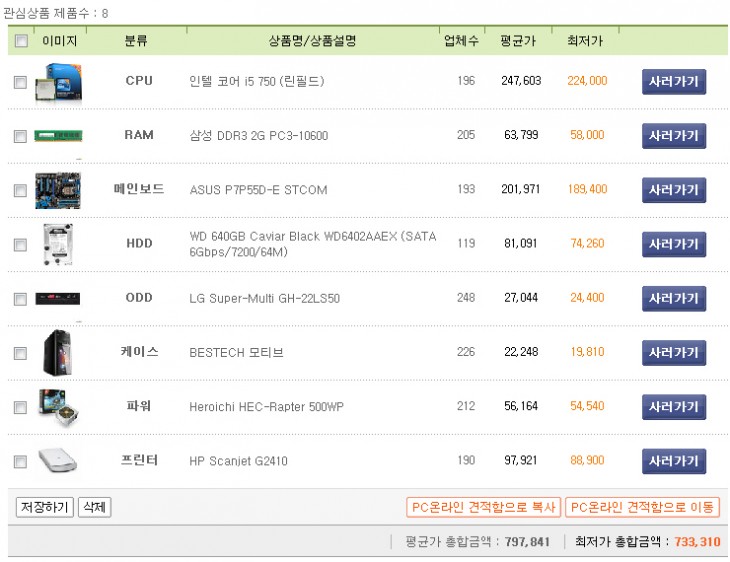
Task: Click PC온라인 견적함으로 이동 button
Action: pos(642,507)
